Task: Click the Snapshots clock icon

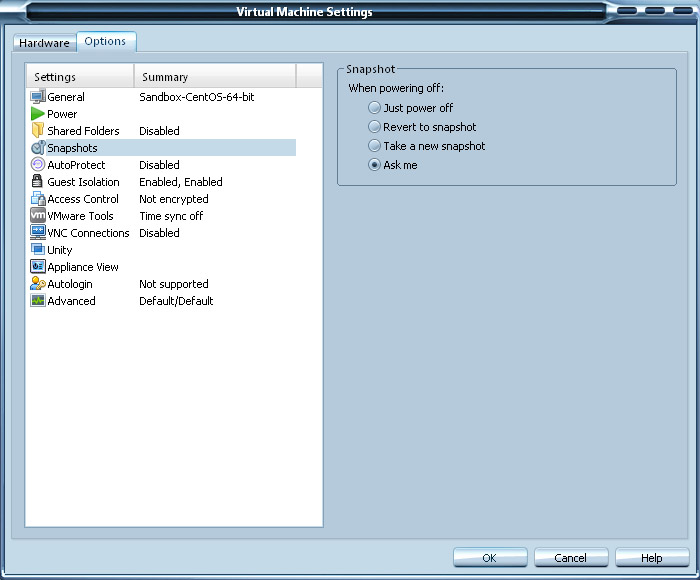Action: (38, 147)
